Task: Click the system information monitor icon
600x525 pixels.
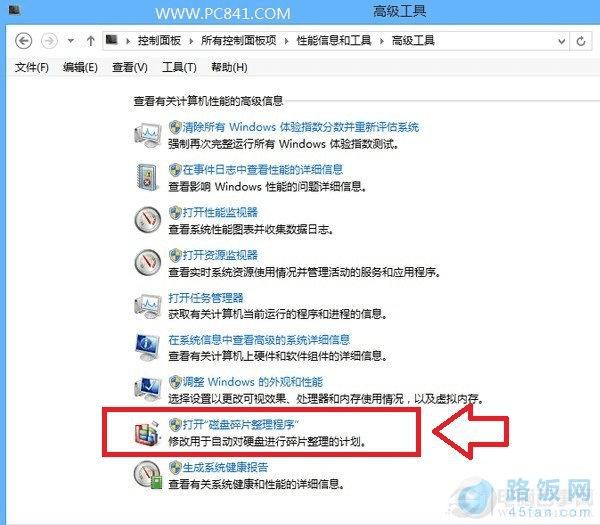Action: tap(148, 347)
